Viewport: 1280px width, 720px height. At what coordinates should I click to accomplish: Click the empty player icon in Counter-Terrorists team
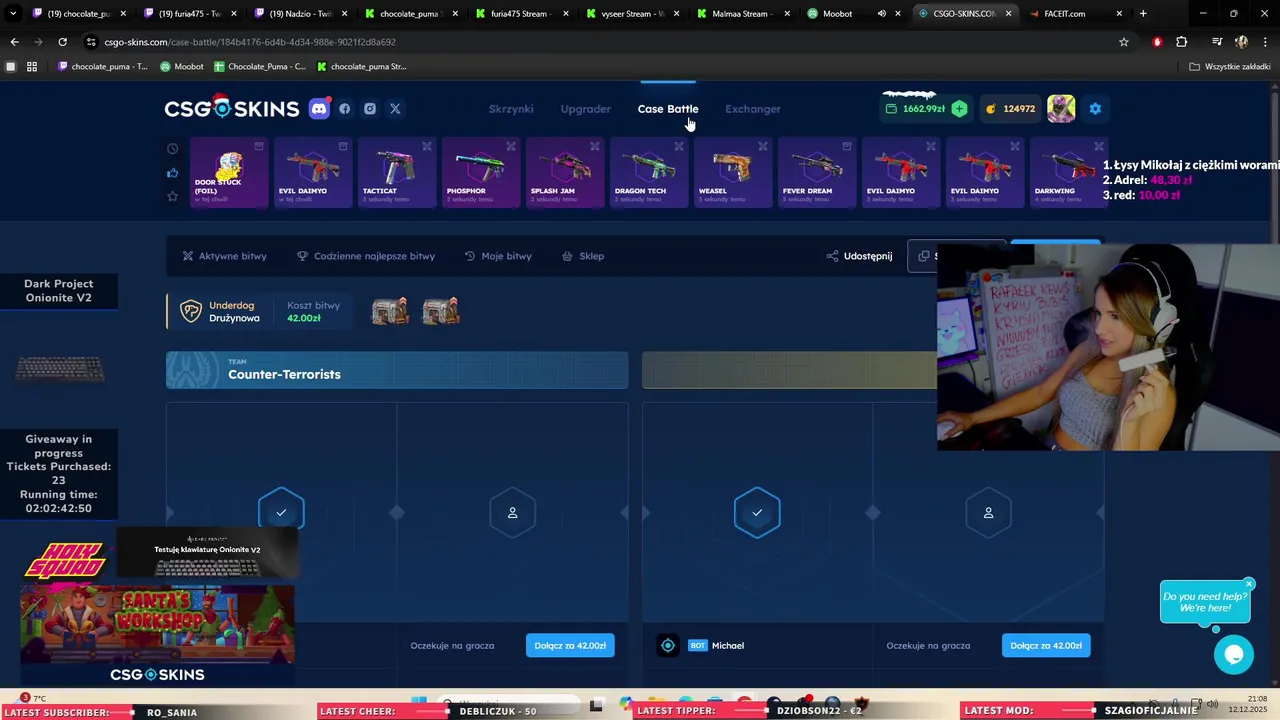pyautogui.click(x=512, y=512)
